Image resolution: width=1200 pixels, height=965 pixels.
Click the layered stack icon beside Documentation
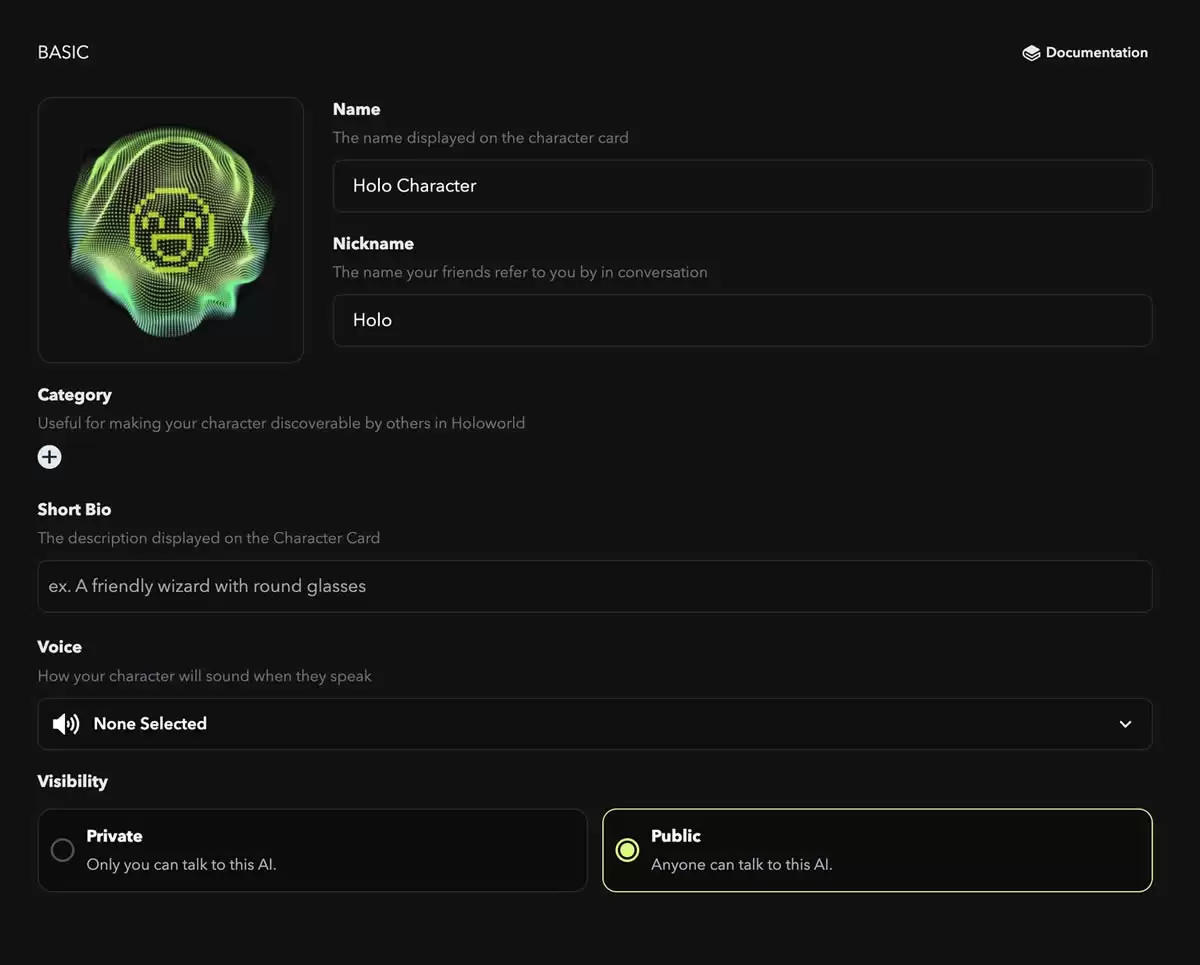pos(1031,52)
